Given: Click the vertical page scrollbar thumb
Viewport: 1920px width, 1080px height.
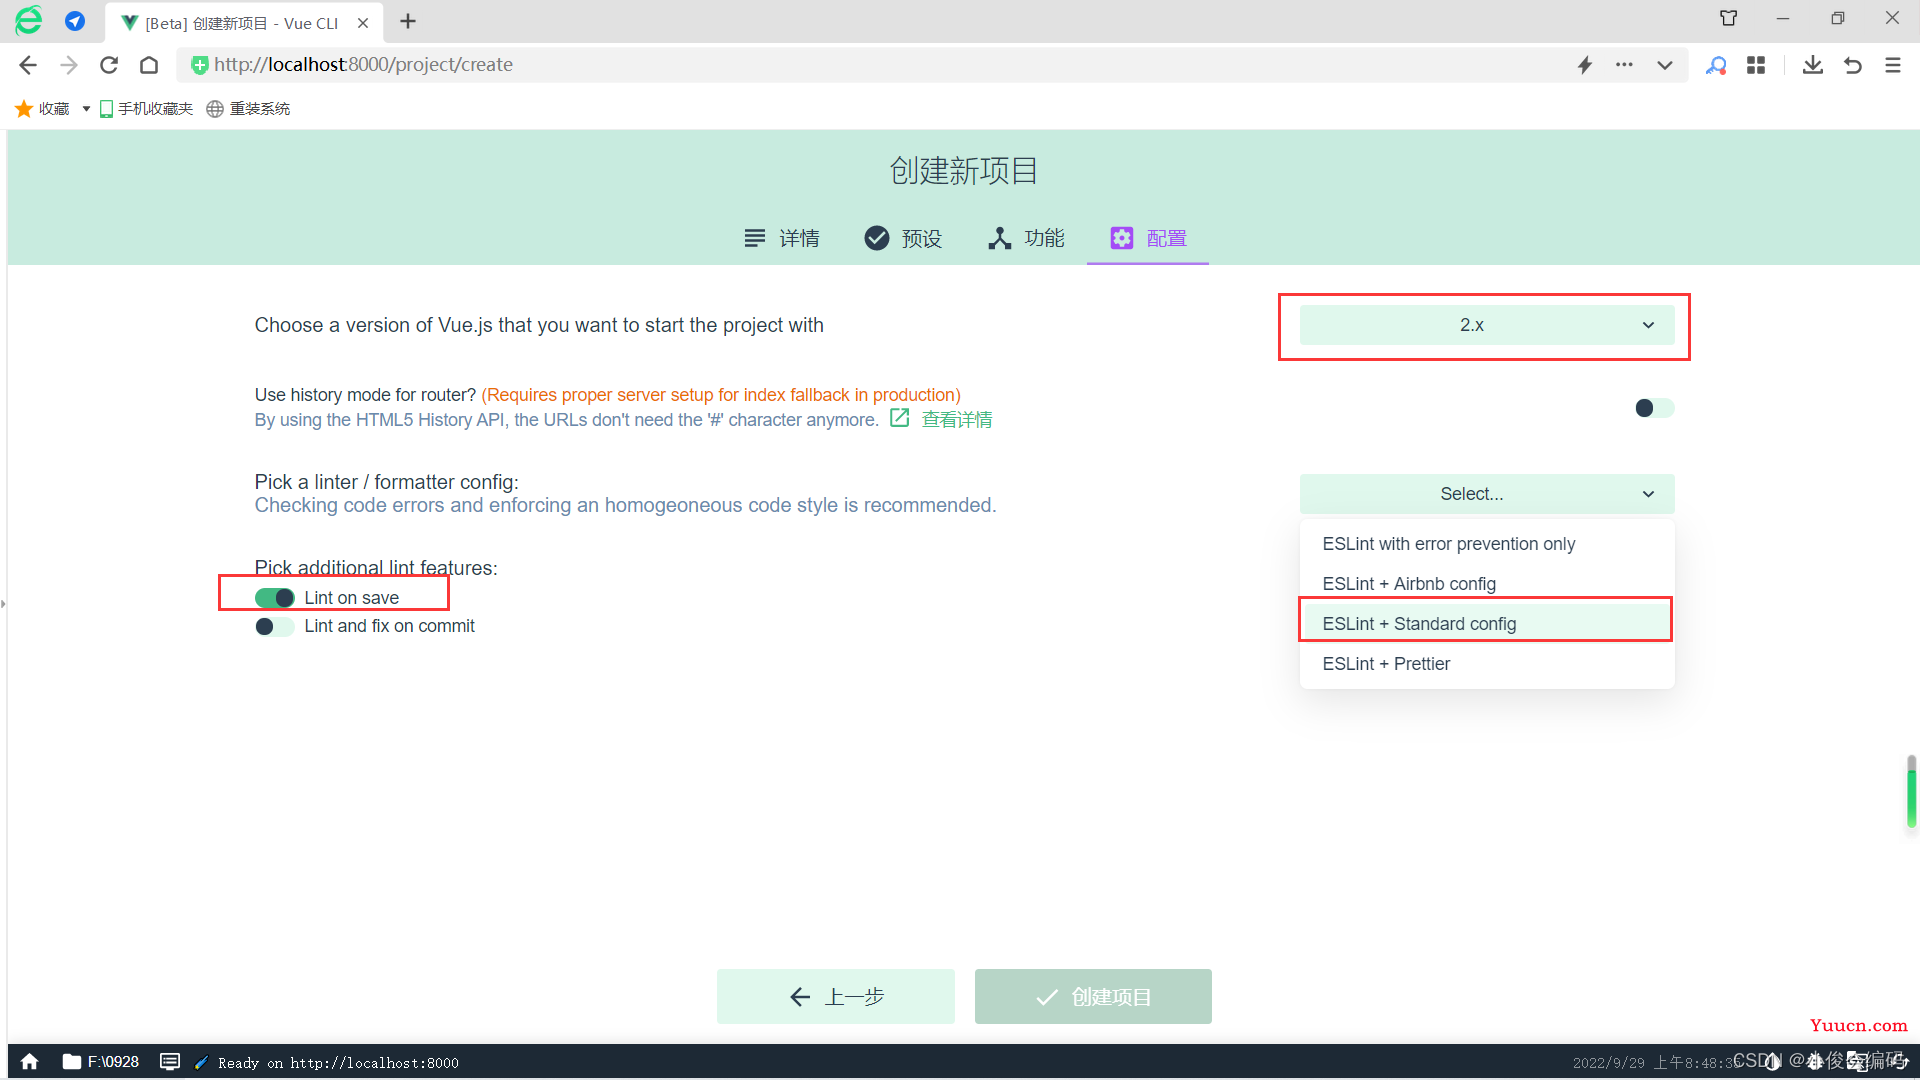Looking at the screenshot, I should [x=1912, y=792].
